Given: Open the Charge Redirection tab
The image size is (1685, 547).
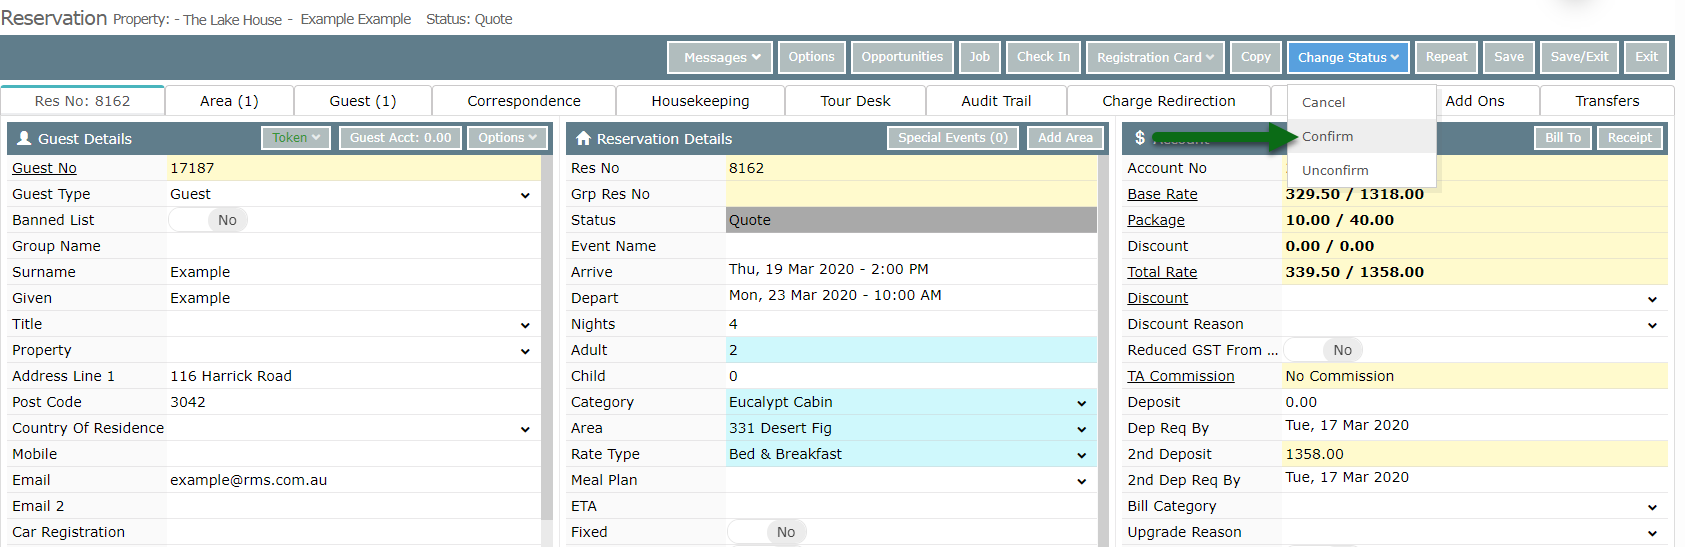Looking at the screenshot, I should [x=1169, y=101].
